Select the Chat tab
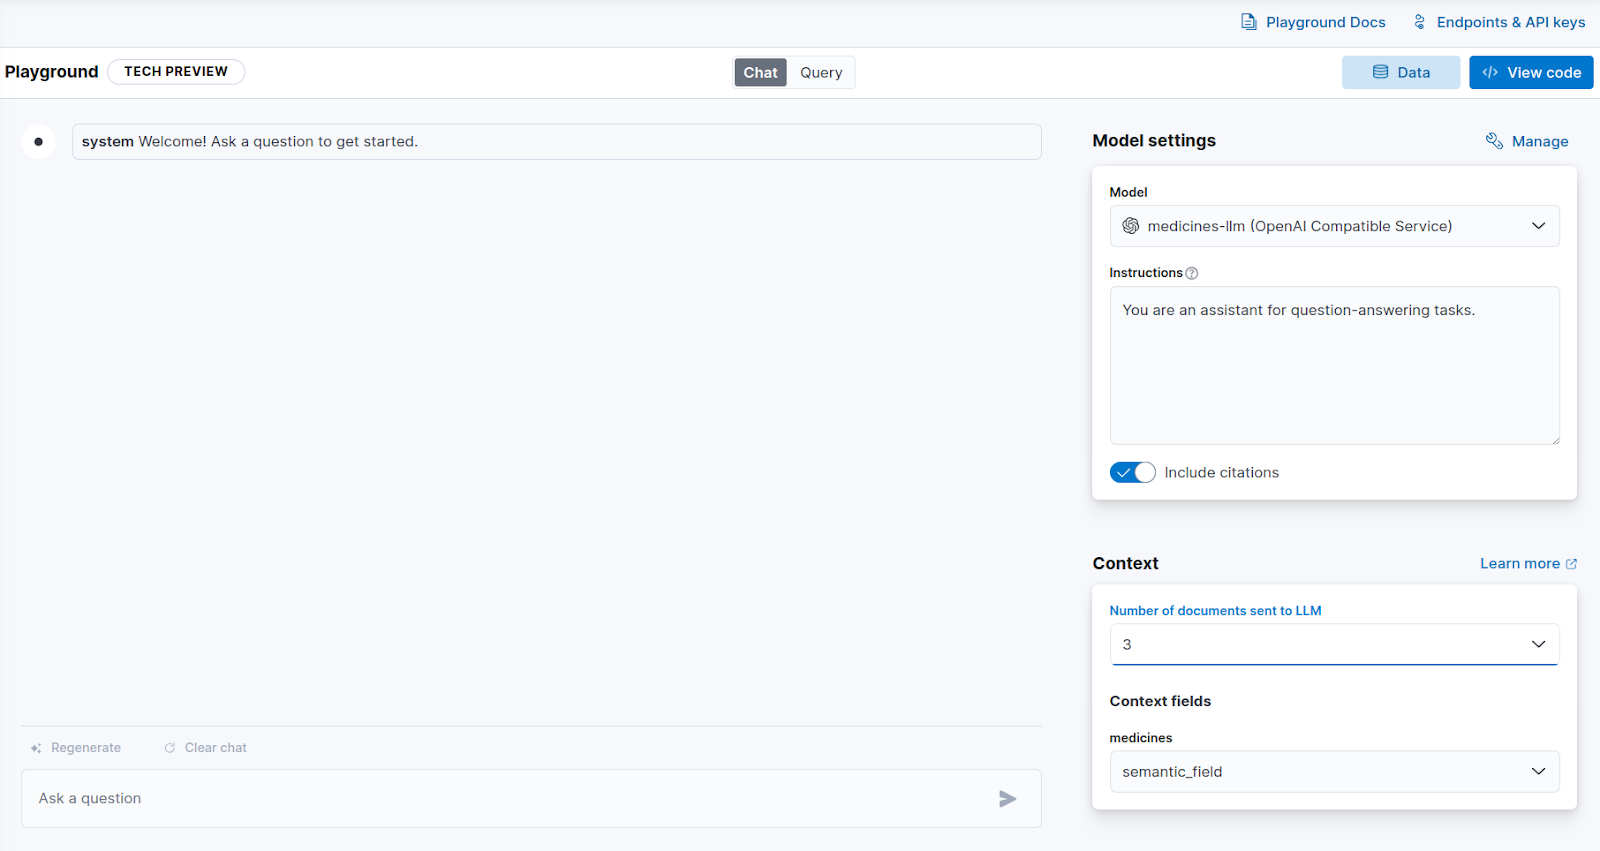This screenshot has width=1600, height=851. (760, 72)
